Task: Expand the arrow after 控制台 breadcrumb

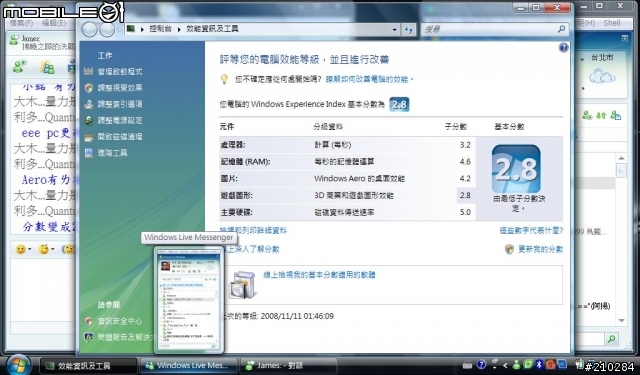Action: pos(179,29)
